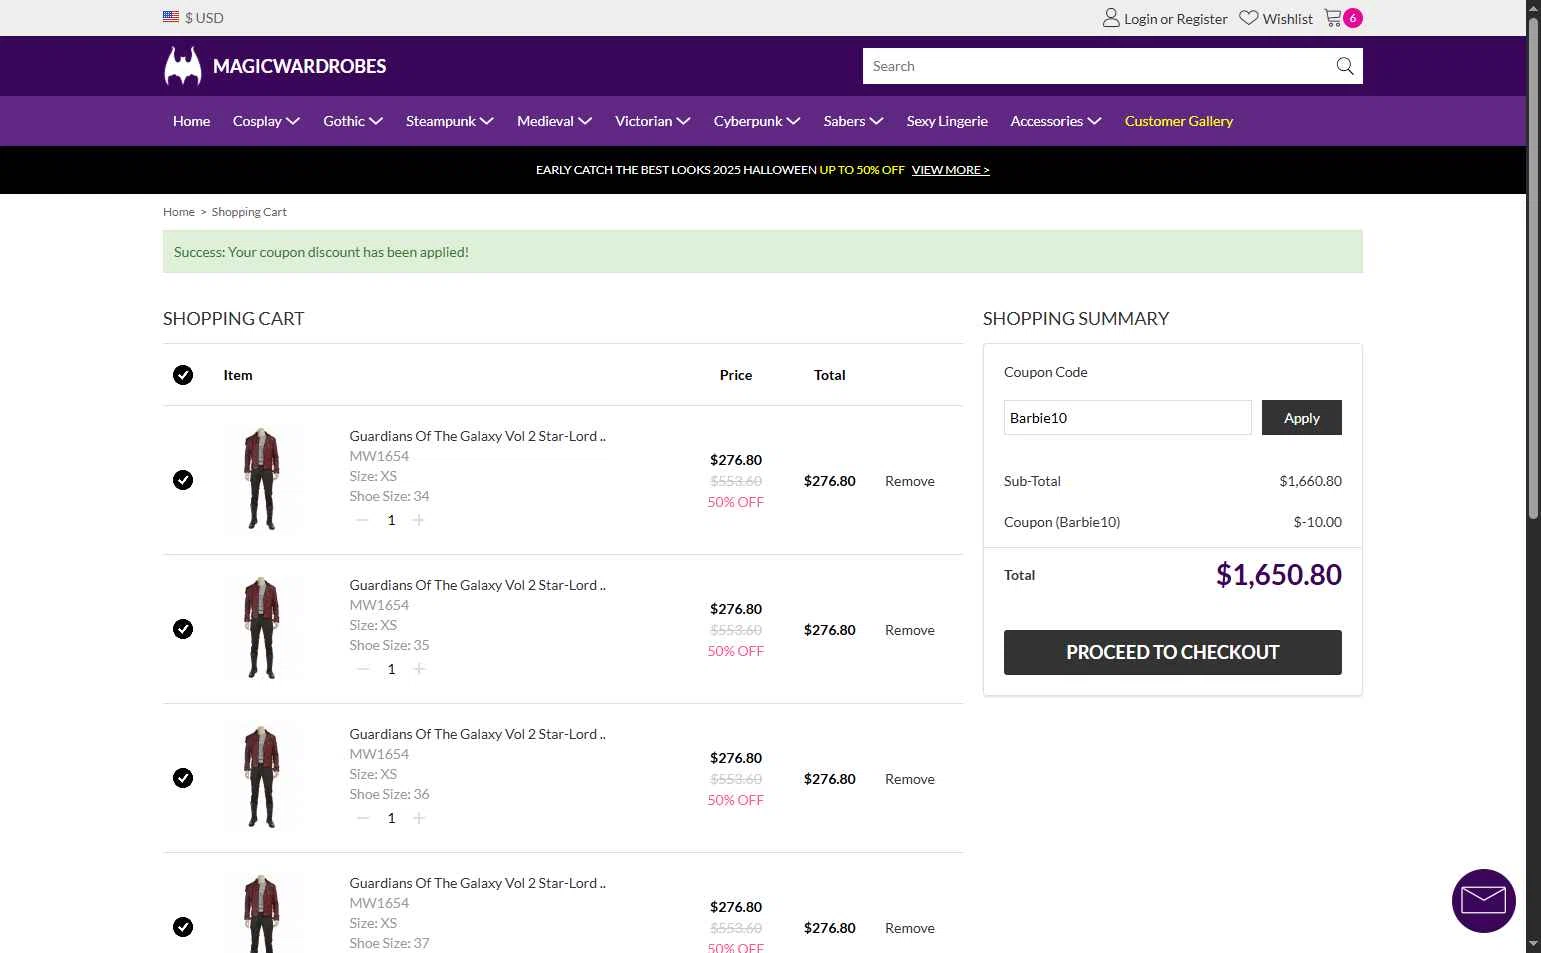Click the coupon code input field

tap(1128, 418)
